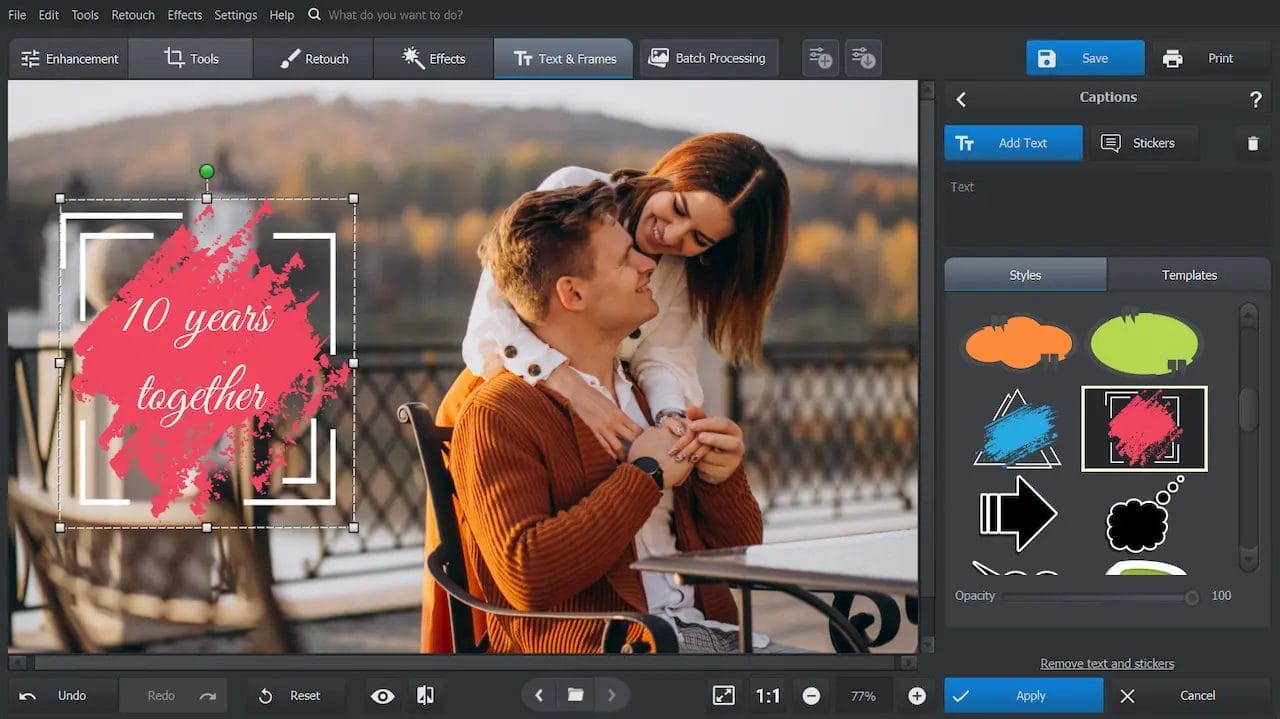
Task: Click the 1:1 actual size icon
Action: click(x=768, y=696)
